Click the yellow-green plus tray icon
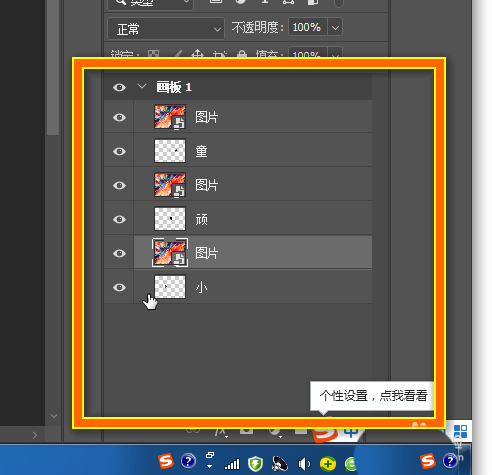The width and height of the screenshot is (492, 475). 328,463
